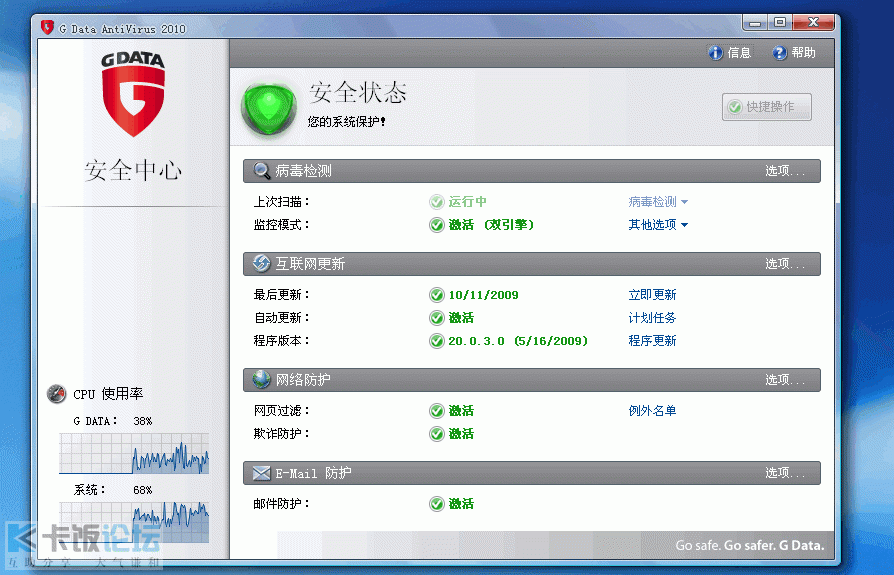
Task: Minimize the G Data AntiVirus window
Action: pyautogui.click(x=755, y=23)
